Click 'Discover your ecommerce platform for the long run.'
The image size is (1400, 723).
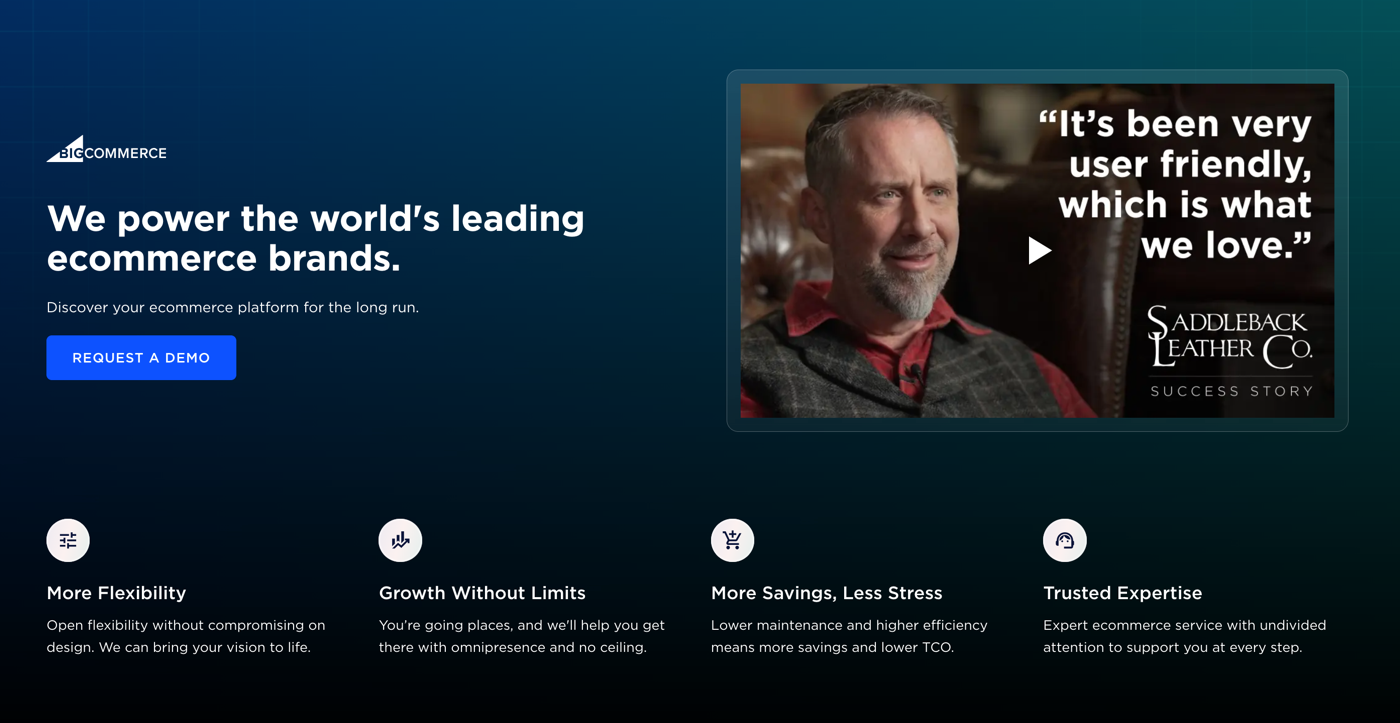tap(233, 307)
